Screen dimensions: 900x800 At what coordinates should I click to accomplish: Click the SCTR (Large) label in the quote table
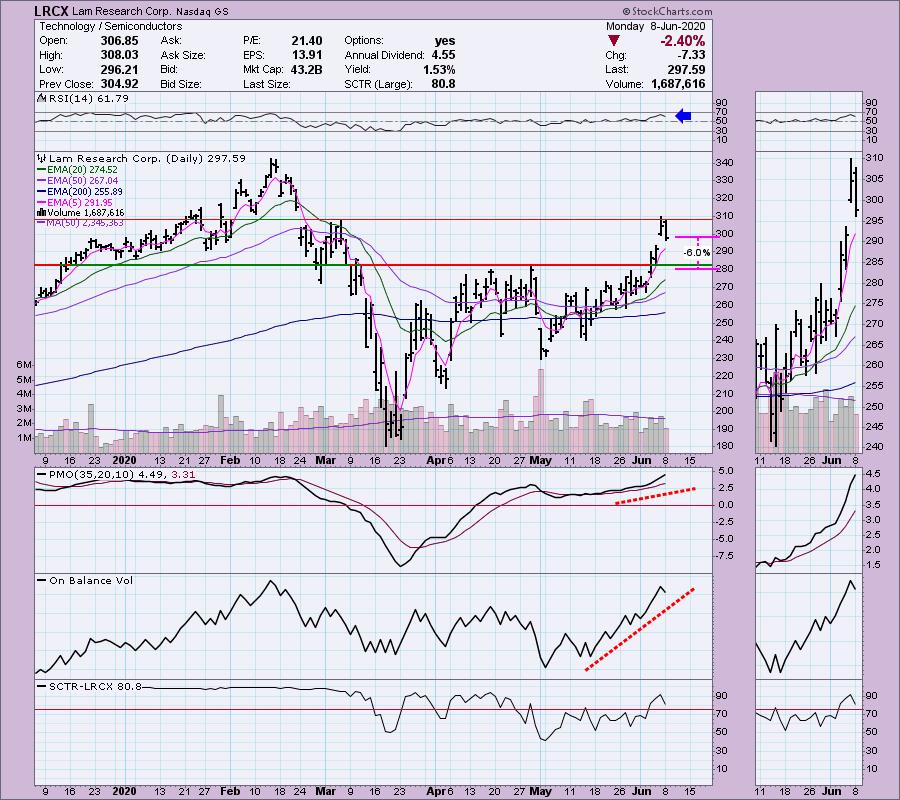tap(378, 84)
